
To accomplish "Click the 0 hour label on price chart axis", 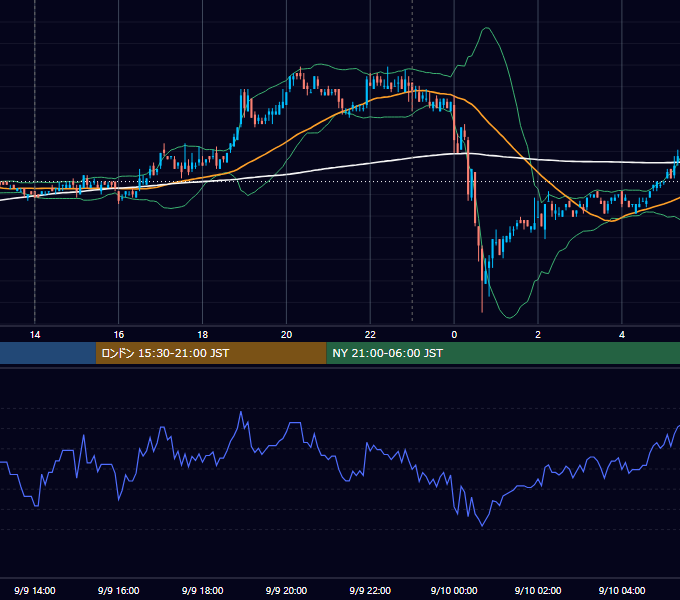I will click(454, 335).
